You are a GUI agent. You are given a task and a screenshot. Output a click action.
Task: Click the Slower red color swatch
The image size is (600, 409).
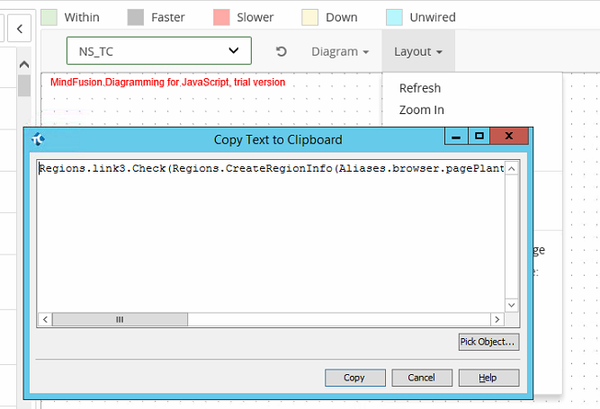(x=221, y=17)
